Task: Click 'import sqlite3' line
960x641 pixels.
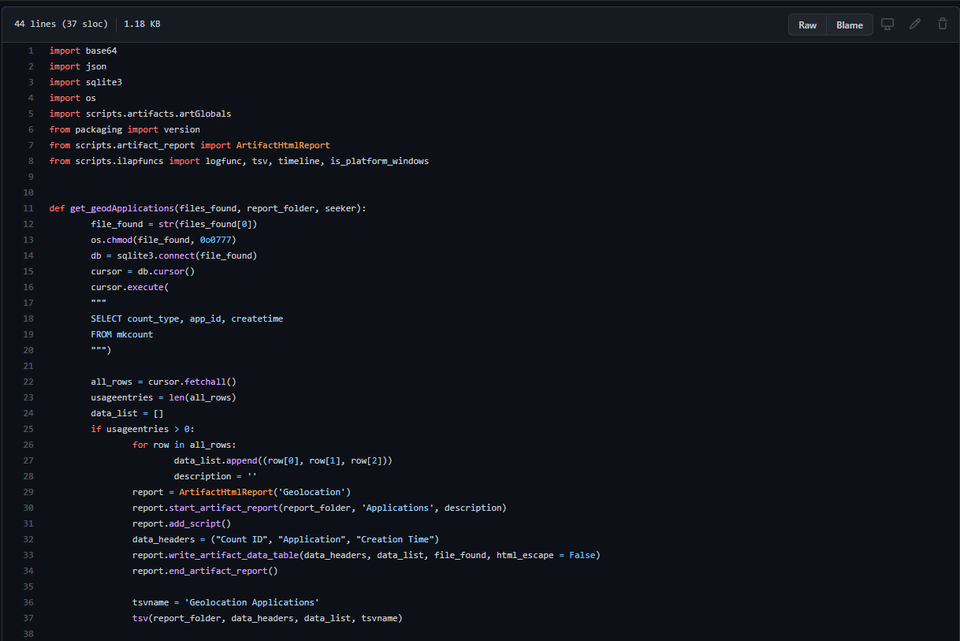Action: click(x=86, y=82)
